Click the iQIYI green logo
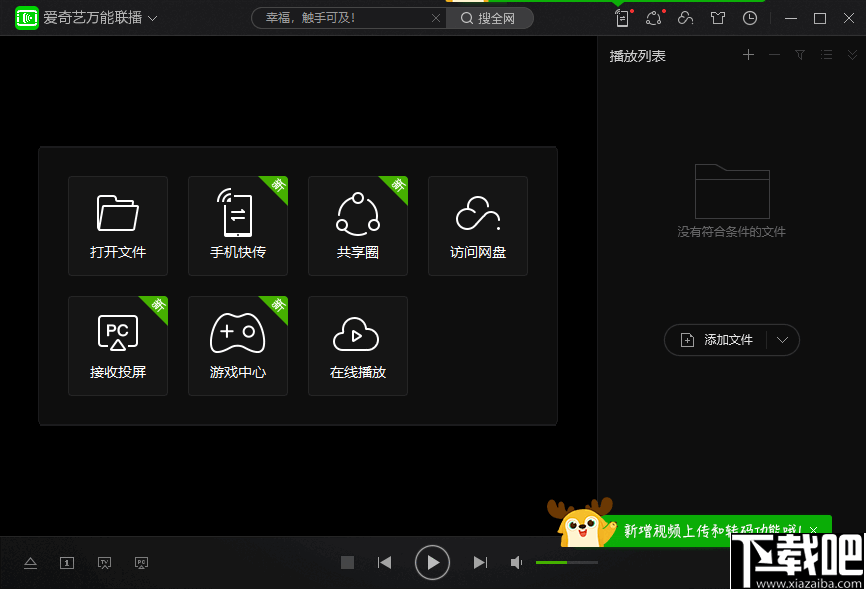 pos(27,18)
